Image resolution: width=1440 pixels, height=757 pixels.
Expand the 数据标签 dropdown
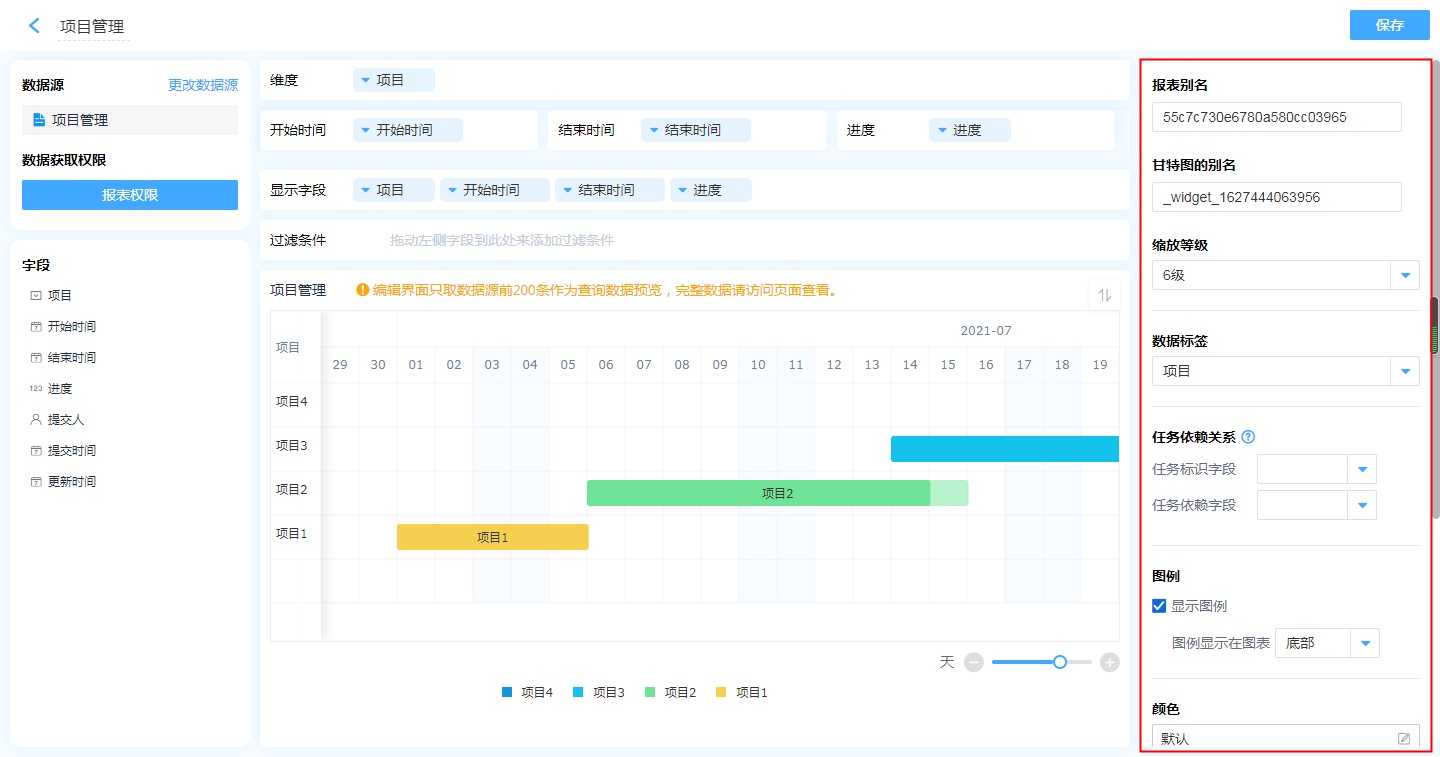[1405, 371]
